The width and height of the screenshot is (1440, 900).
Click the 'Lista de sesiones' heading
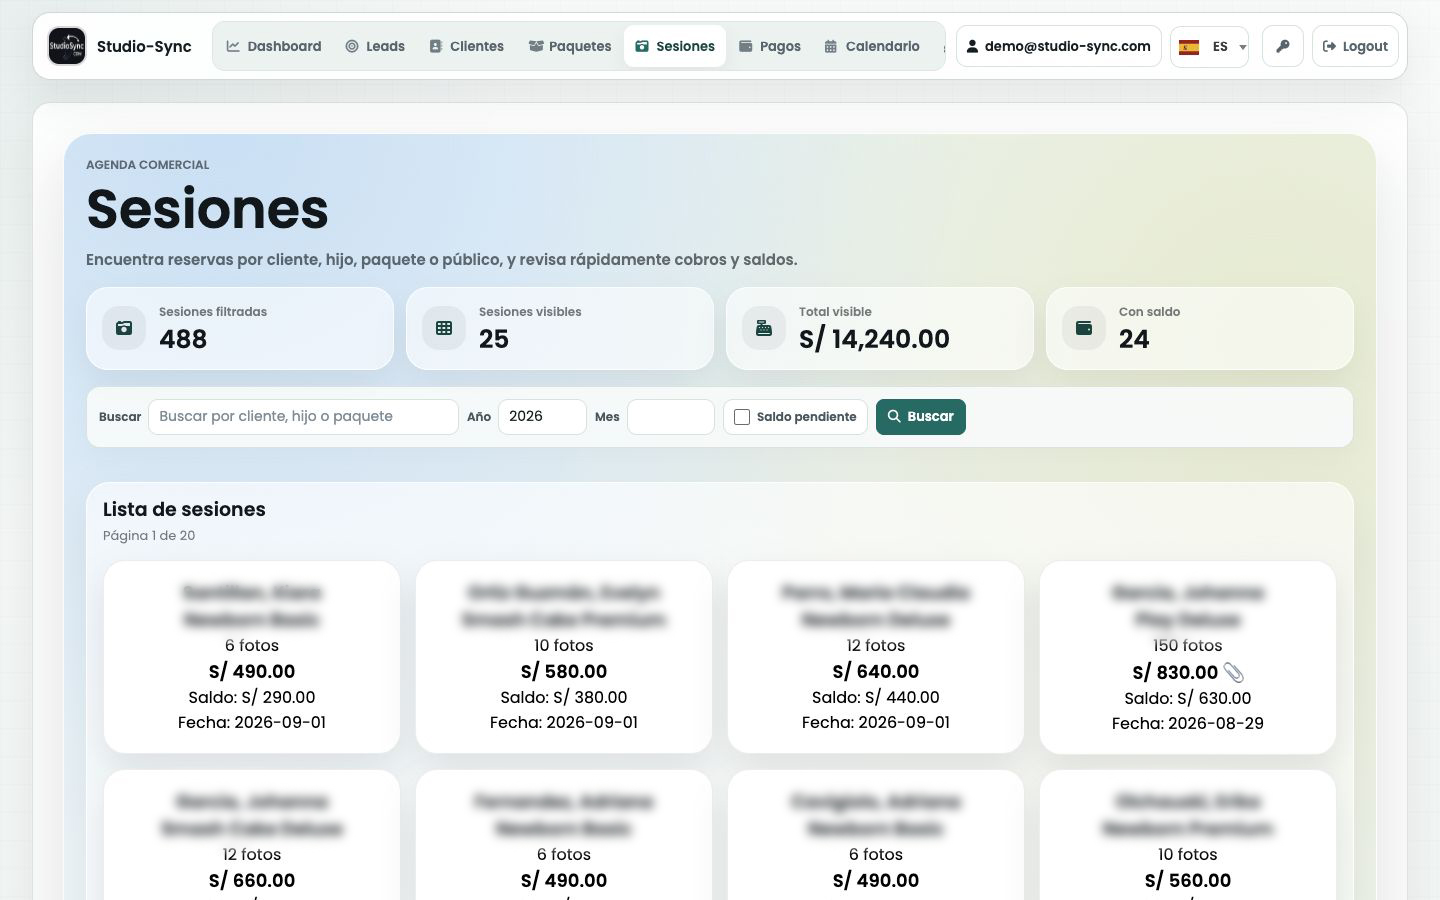(184, 509)
